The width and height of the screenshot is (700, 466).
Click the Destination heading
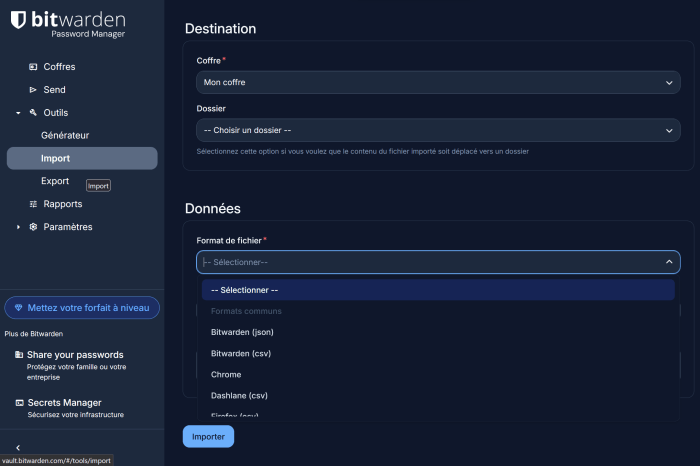(x=221, y=29)
